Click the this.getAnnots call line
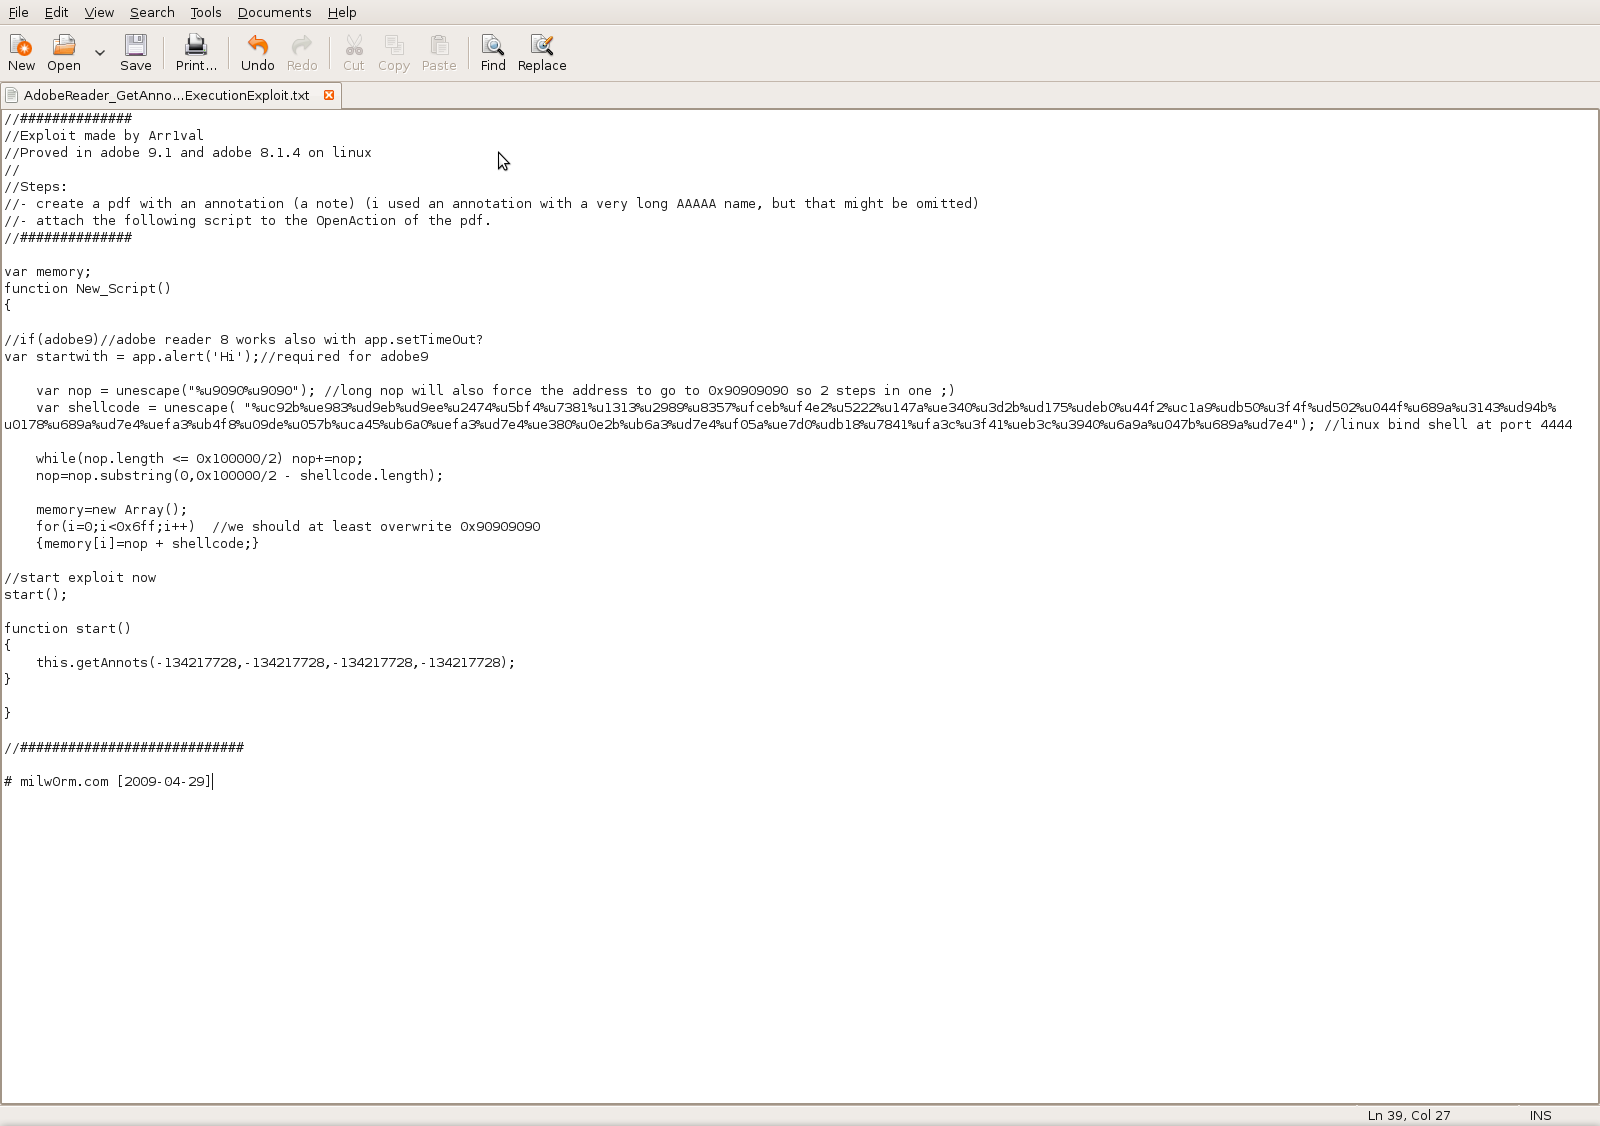 pyautogui.click(x=276, y=662)
